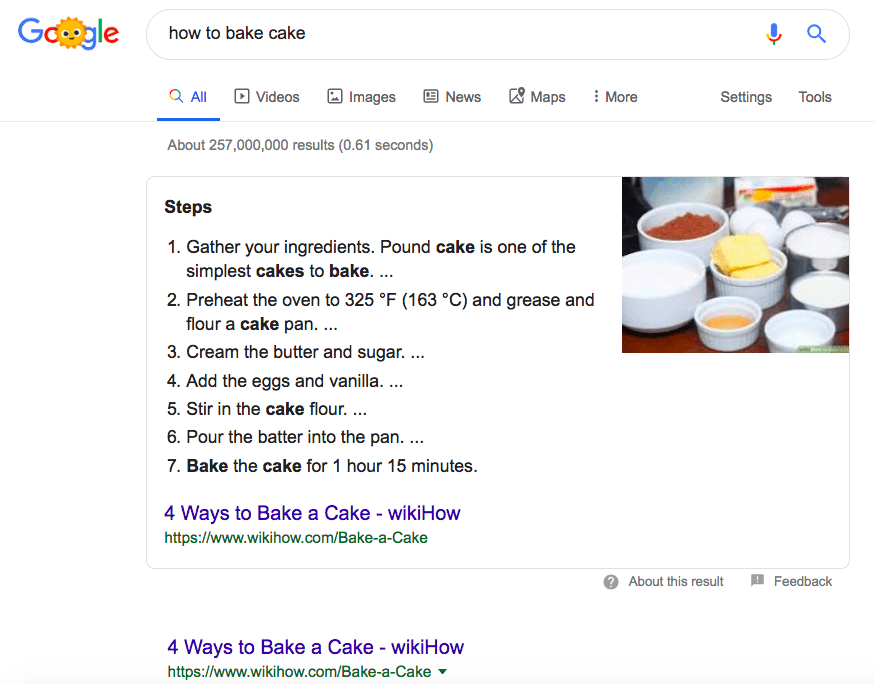Click the Videos play icon

[x=242, y=96]
